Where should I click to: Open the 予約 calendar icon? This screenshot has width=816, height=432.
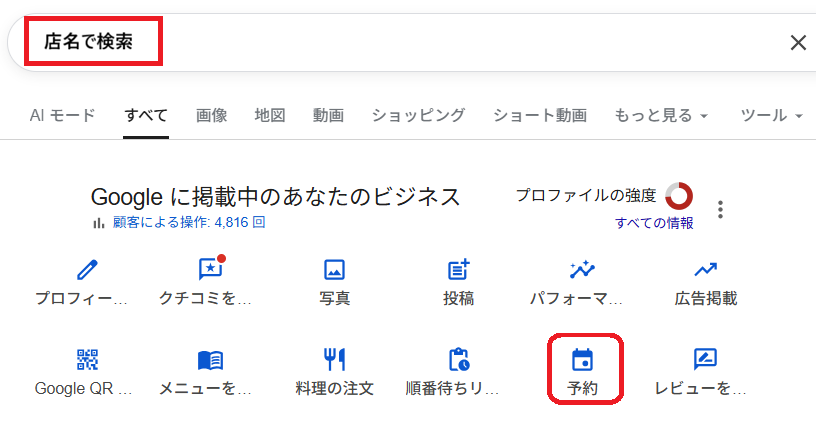pyautogui.click(x=582, y=360)
